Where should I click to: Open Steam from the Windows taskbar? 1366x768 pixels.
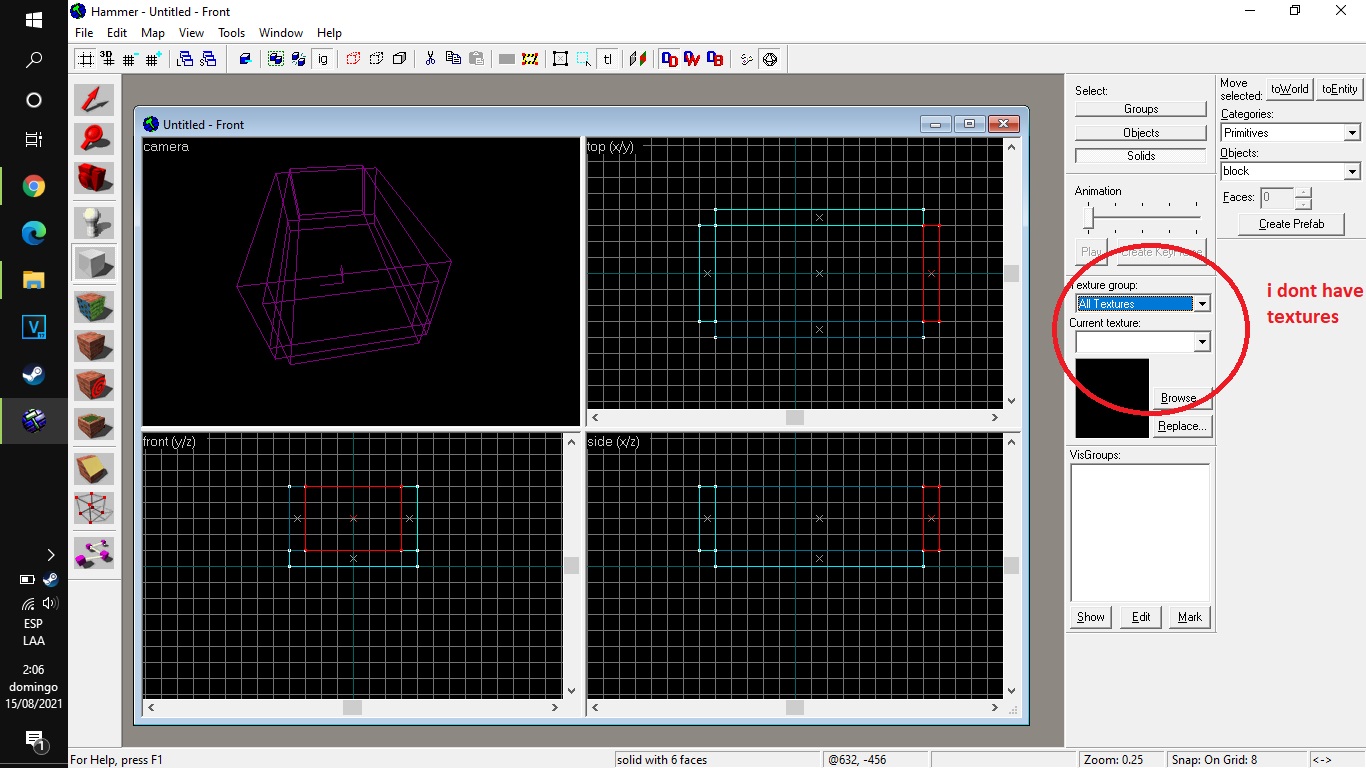34,375
